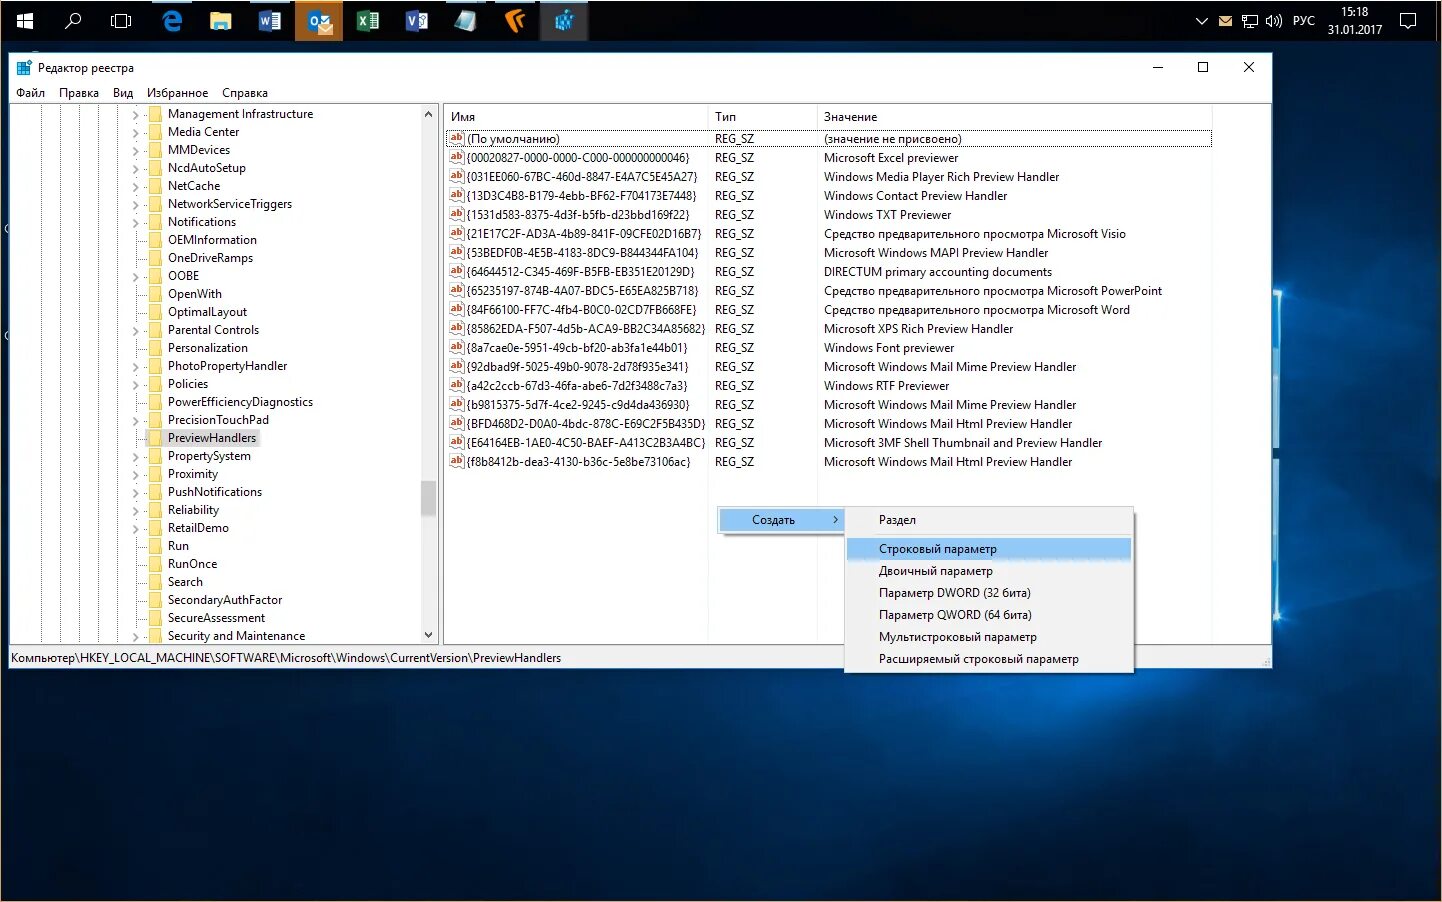Screen dimensions: 1442x902
Task: Click the volume speaker tray icon
Action: tap(1274, 21)
